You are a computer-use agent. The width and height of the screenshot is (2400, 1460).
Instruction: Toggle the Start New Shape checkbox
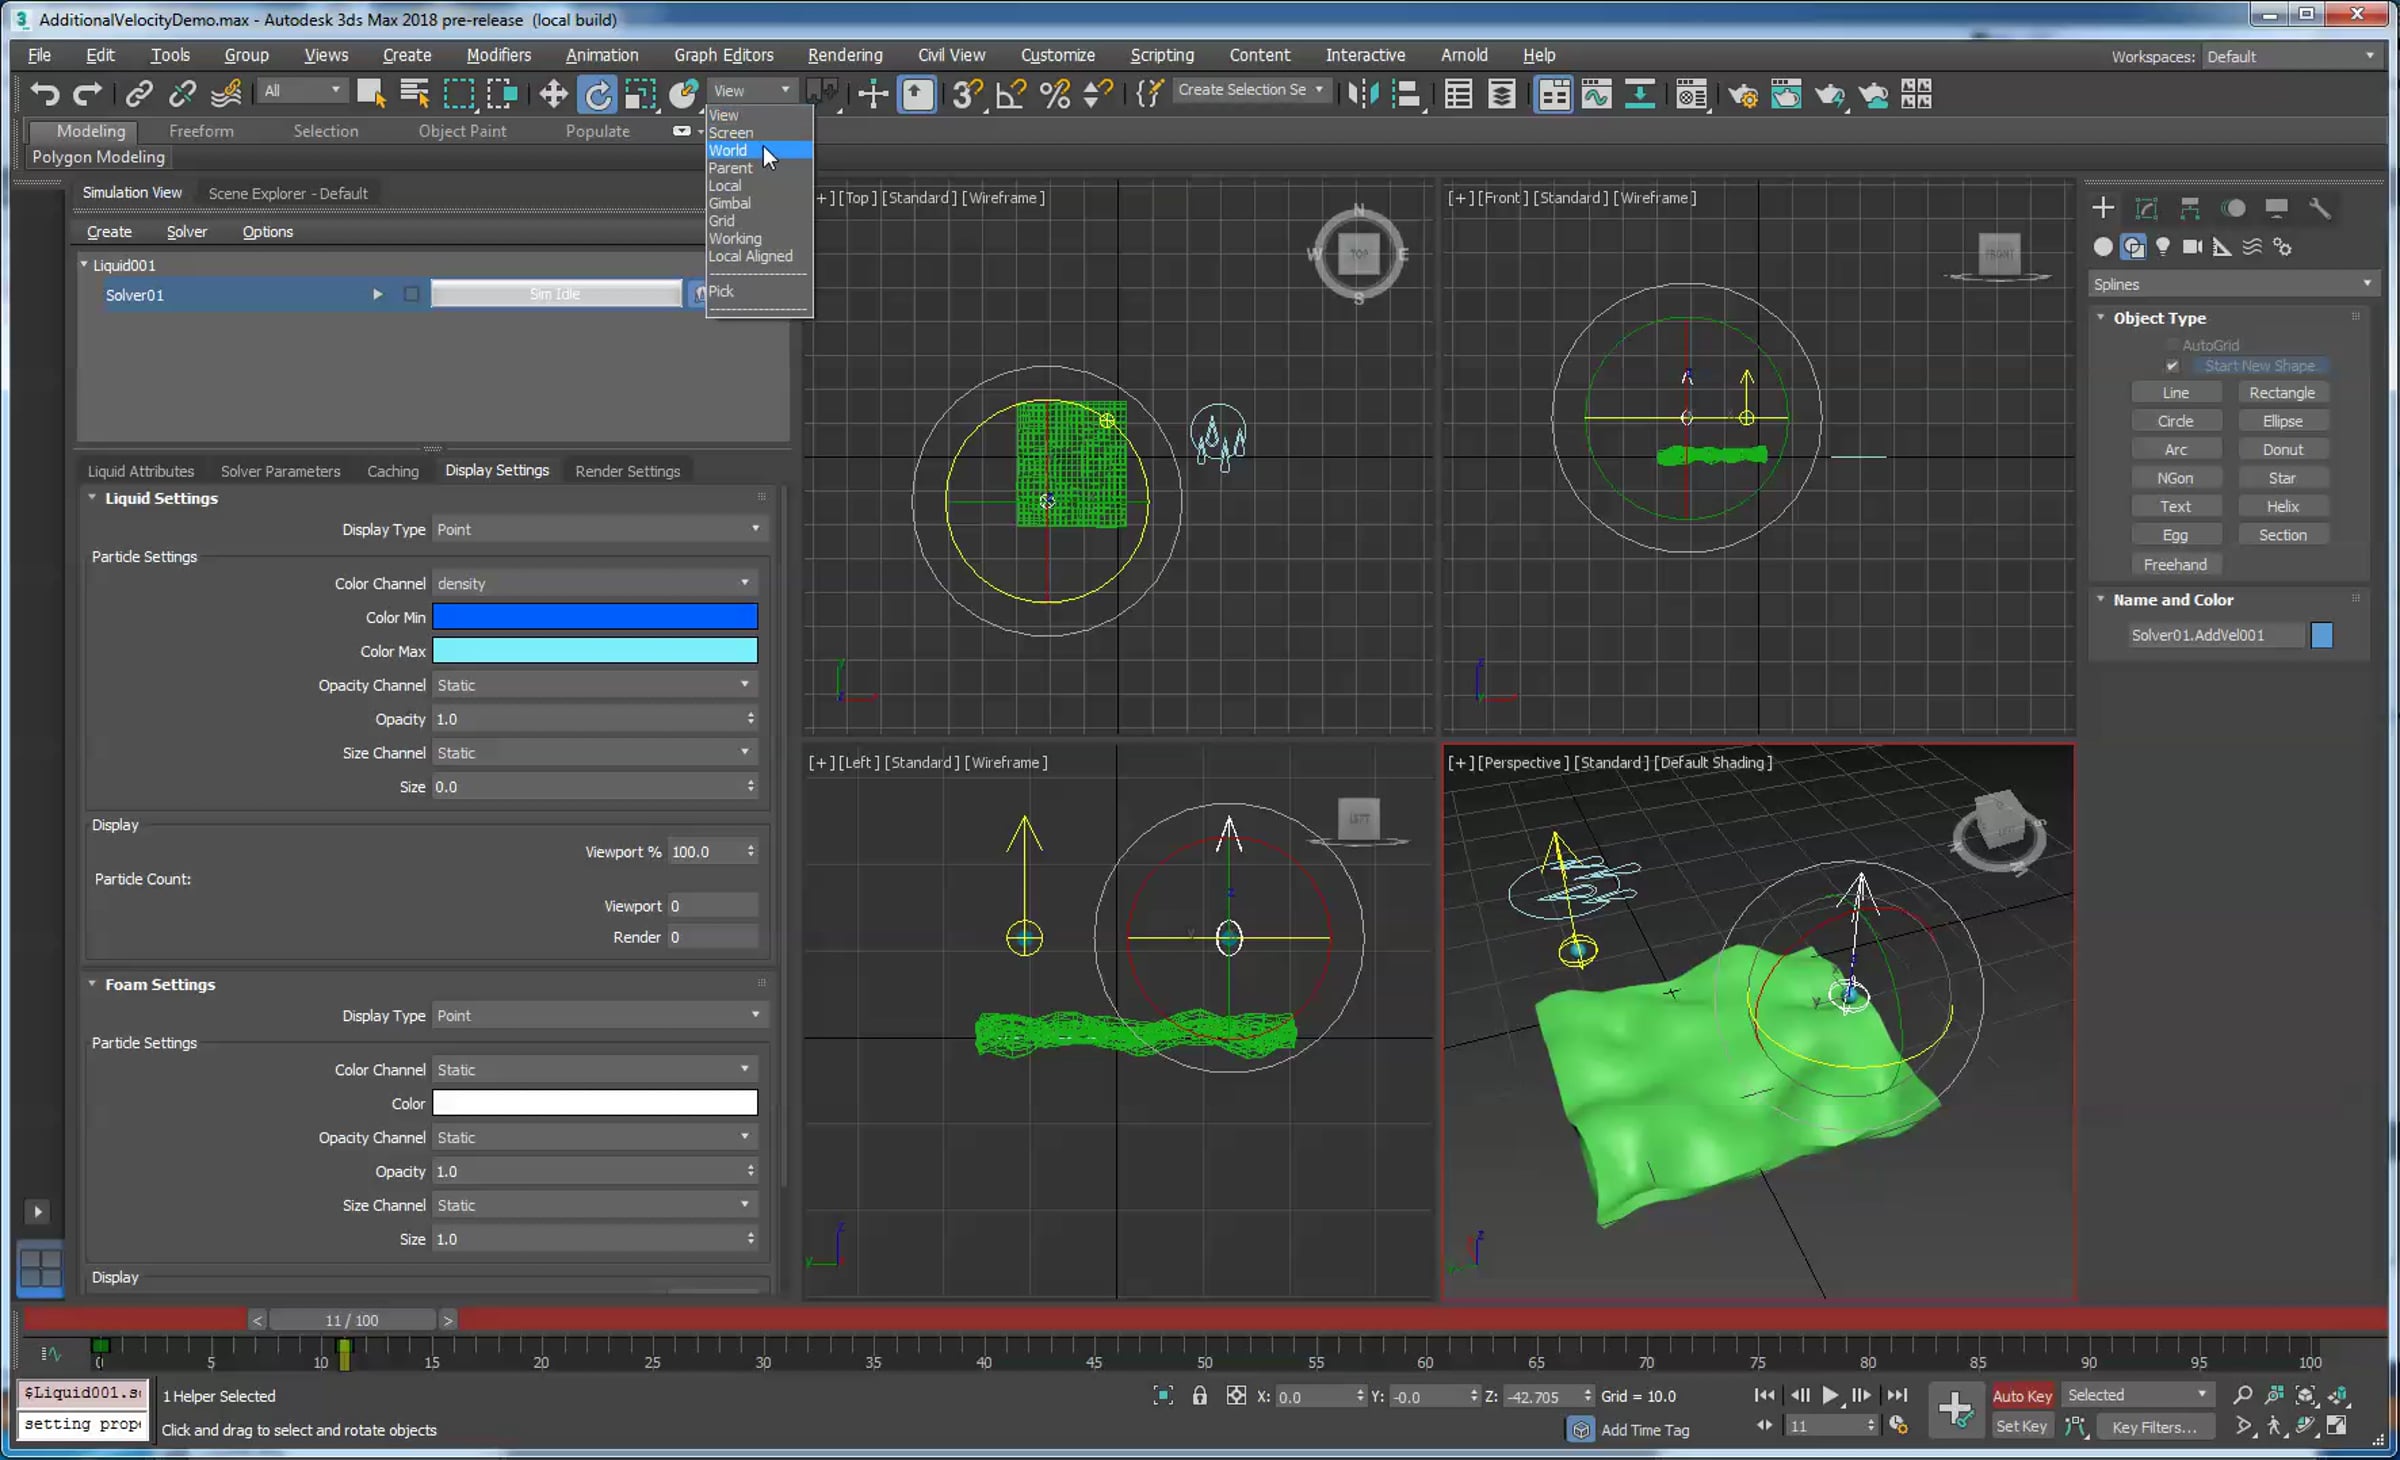(2172, 366)
